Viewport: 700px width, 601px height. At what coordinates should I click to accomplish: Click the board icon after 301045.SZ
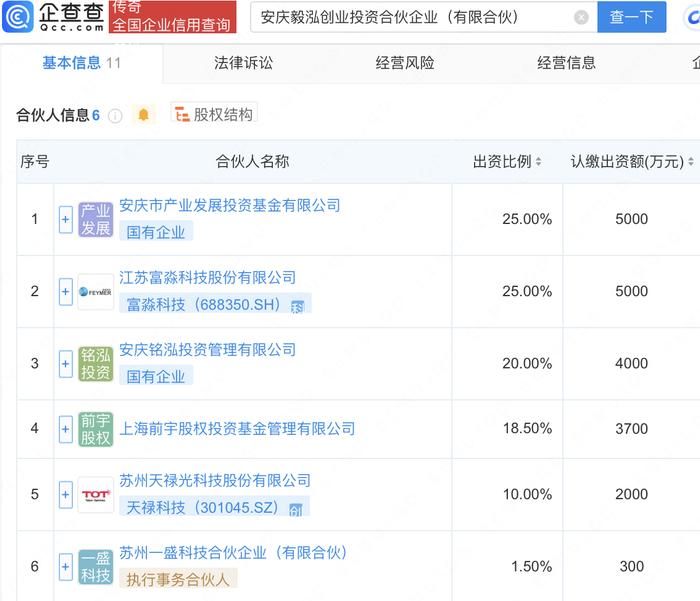[x=296, y=509]
